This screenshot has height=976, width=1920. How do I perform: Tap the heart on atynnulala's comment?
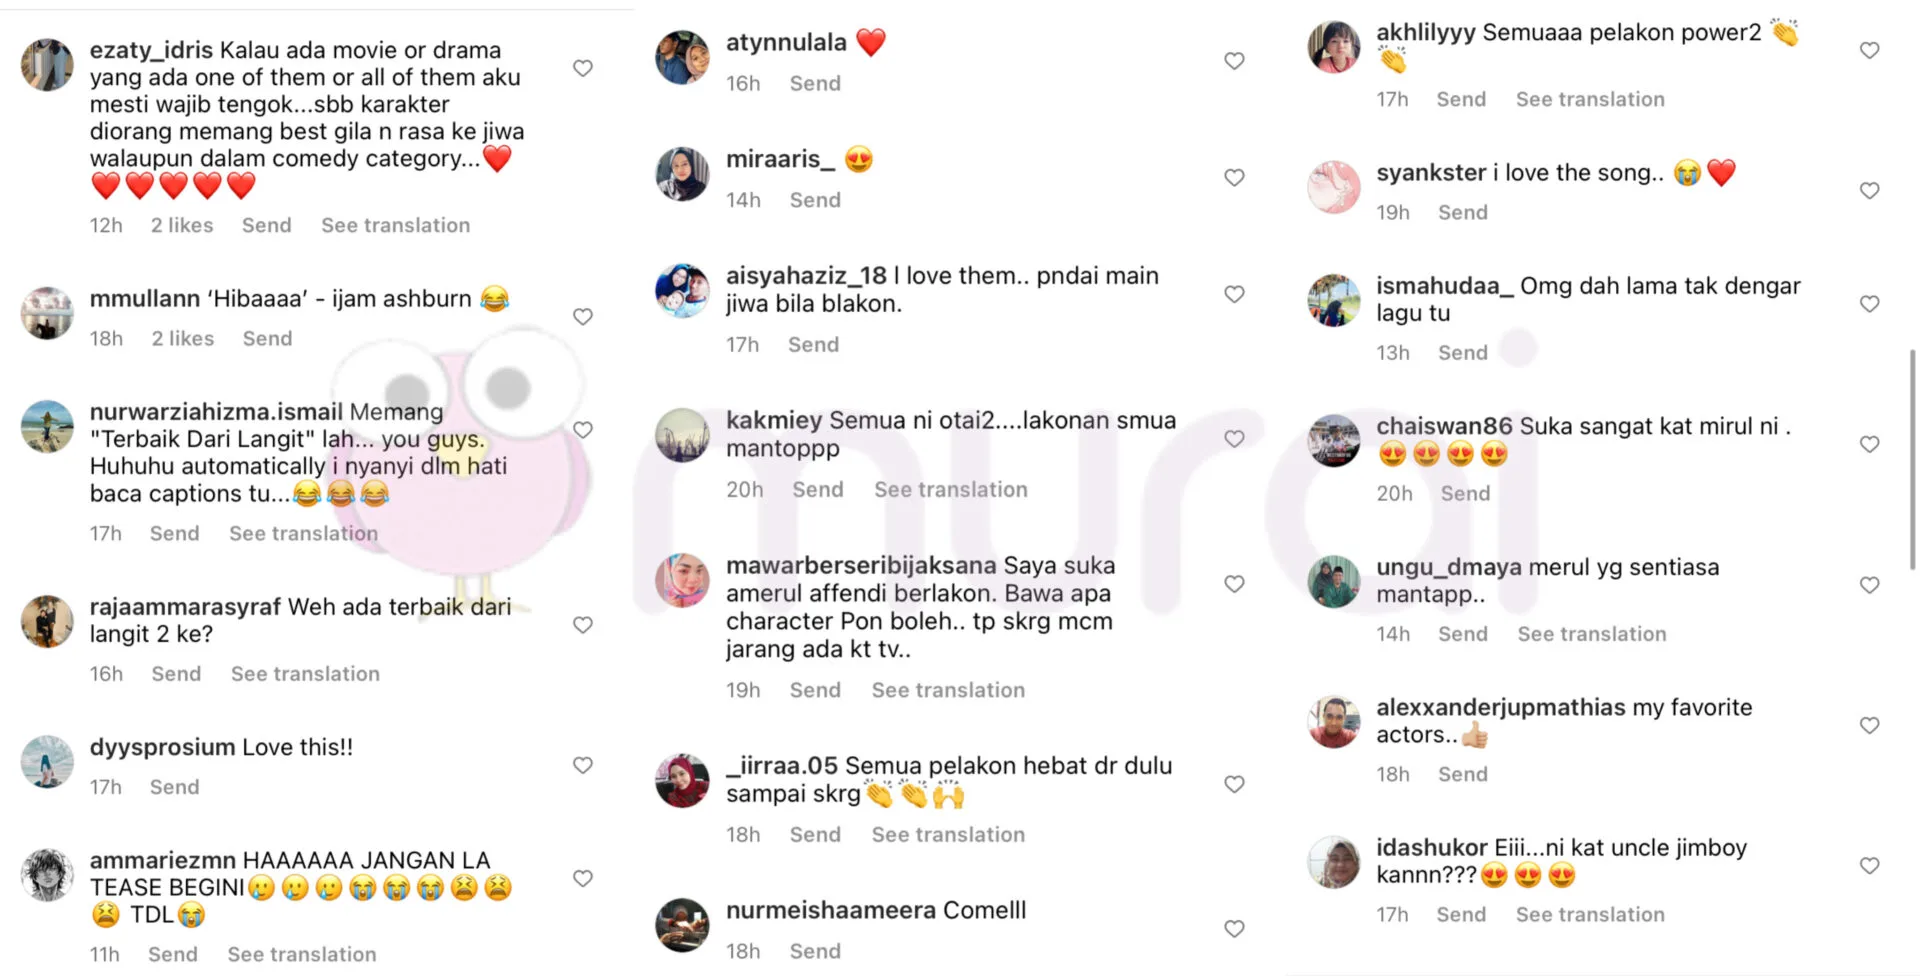(x=1235, y=61)
